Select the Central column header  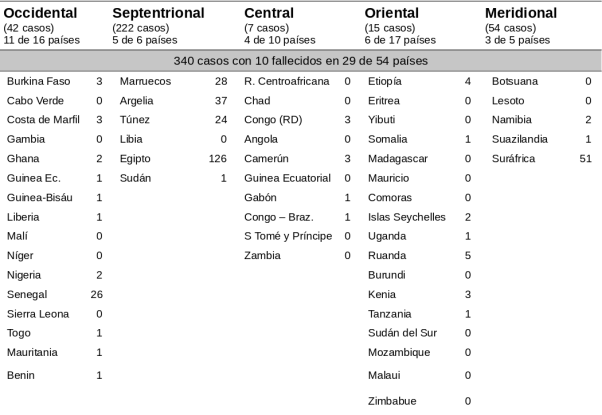(269, 12)
